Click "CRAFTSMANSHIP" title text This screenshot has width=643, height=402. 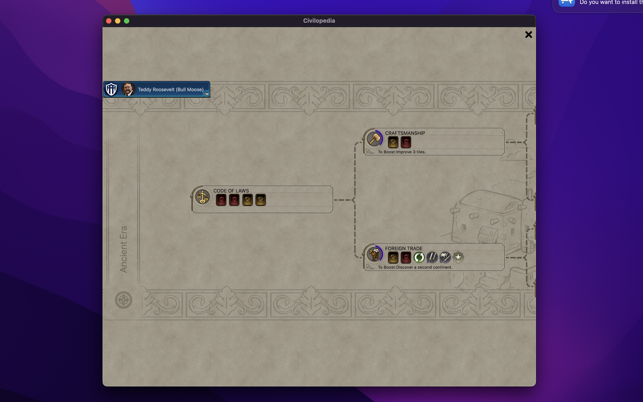point(405,133)
